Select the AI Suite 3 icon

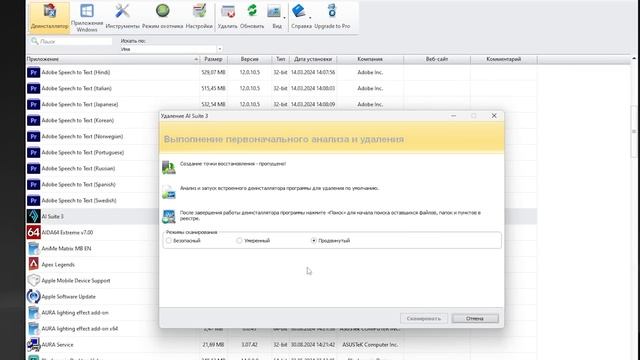(x=33, y=216)
